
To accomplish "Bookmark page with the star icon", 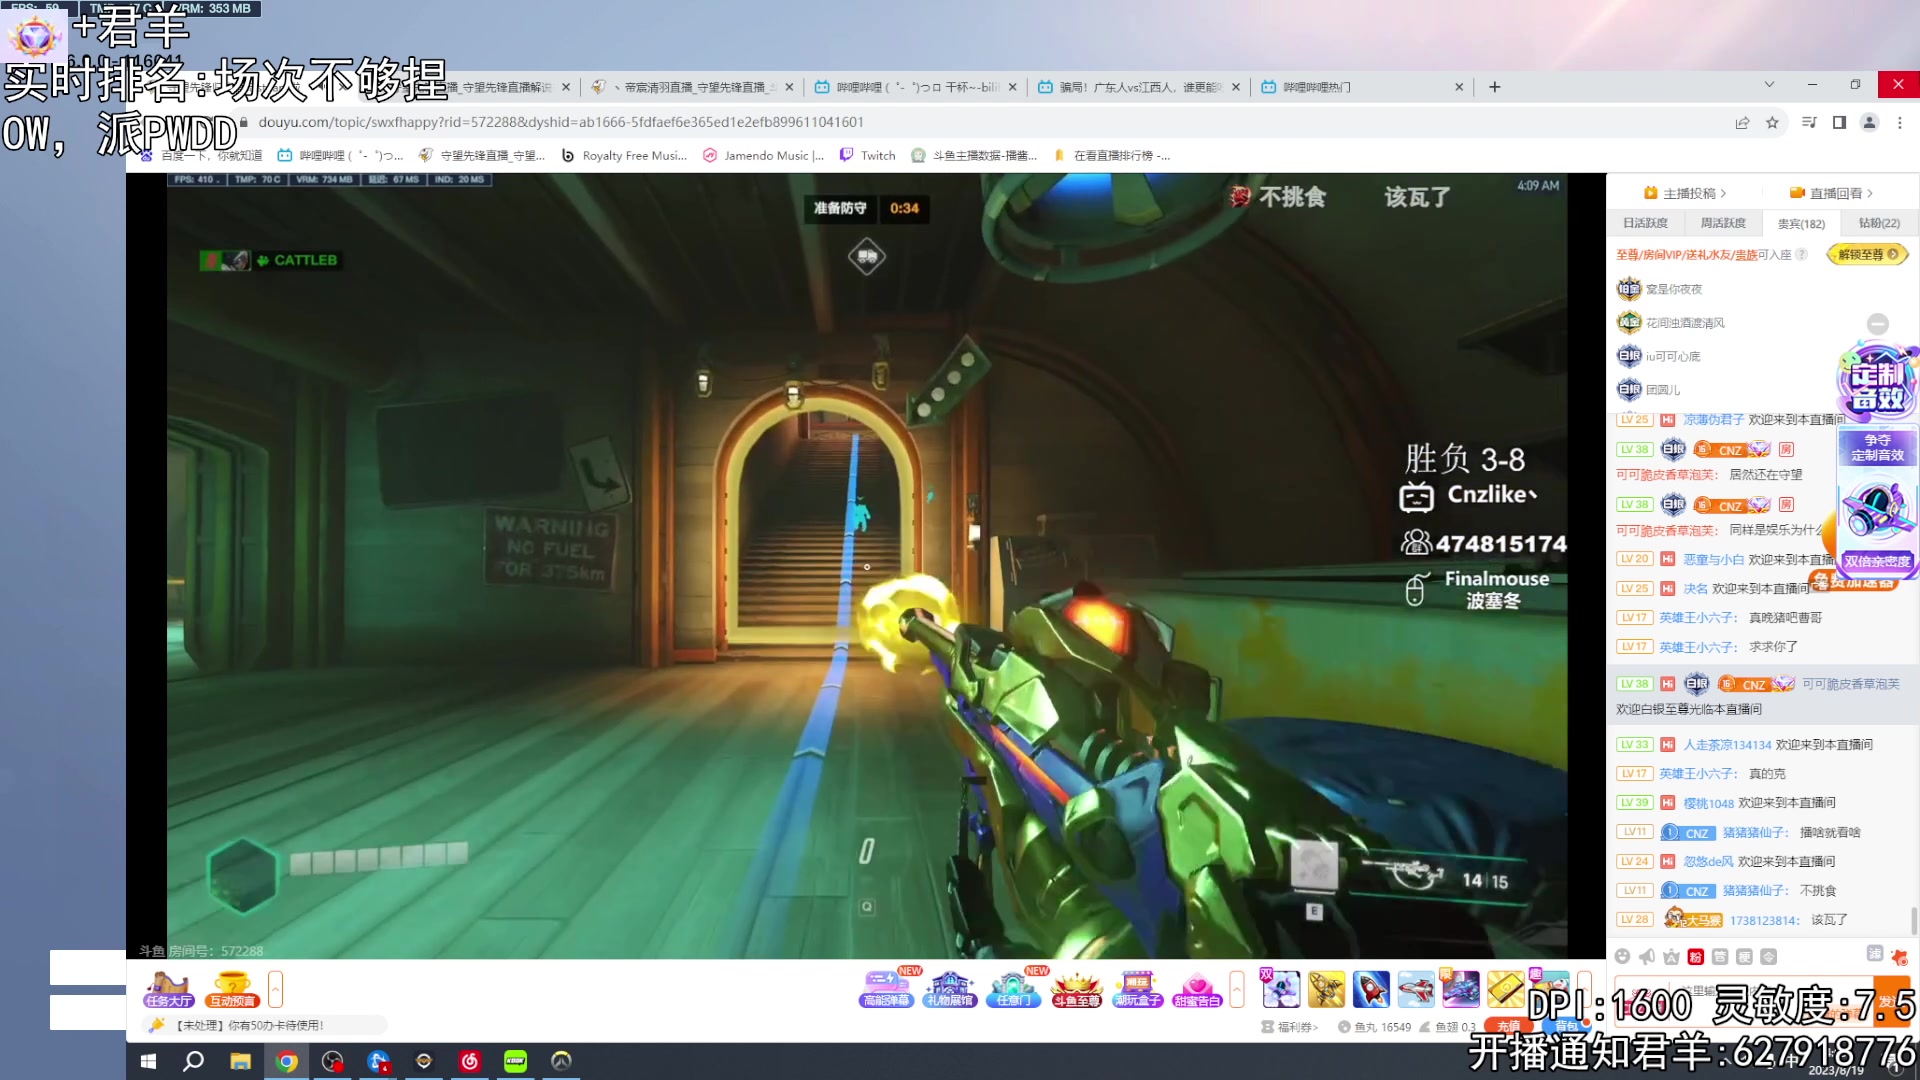I will [1772, 122].
